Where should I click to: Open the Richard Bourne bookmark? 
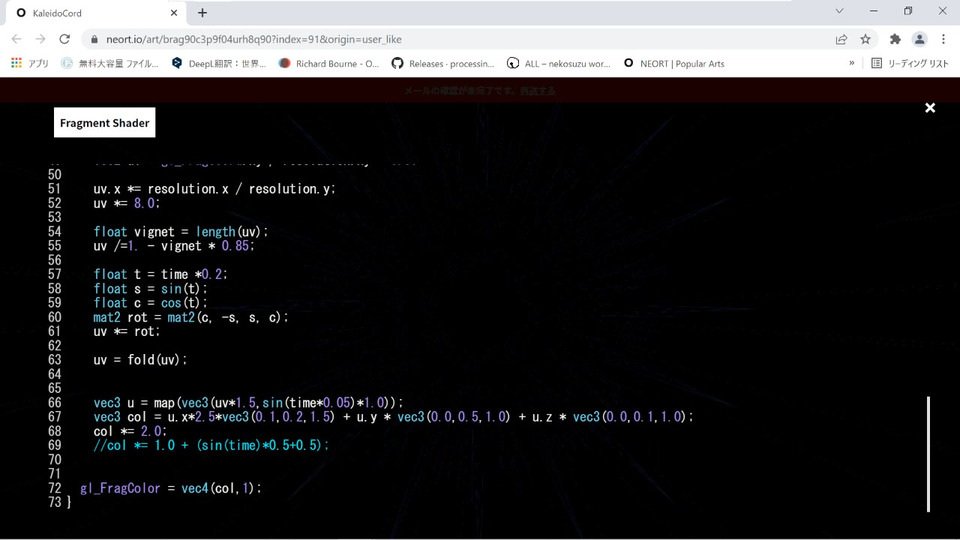click(x=329, y=63)
